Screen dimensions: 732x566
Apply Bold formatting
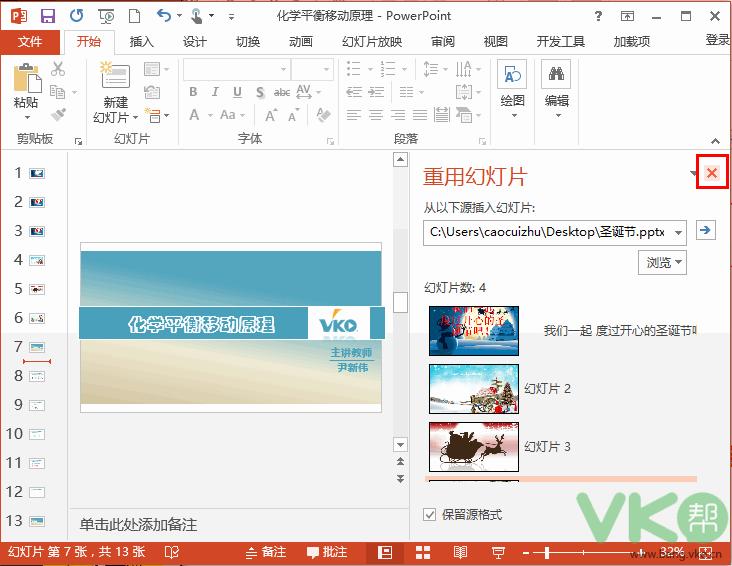tap(193, 92)
